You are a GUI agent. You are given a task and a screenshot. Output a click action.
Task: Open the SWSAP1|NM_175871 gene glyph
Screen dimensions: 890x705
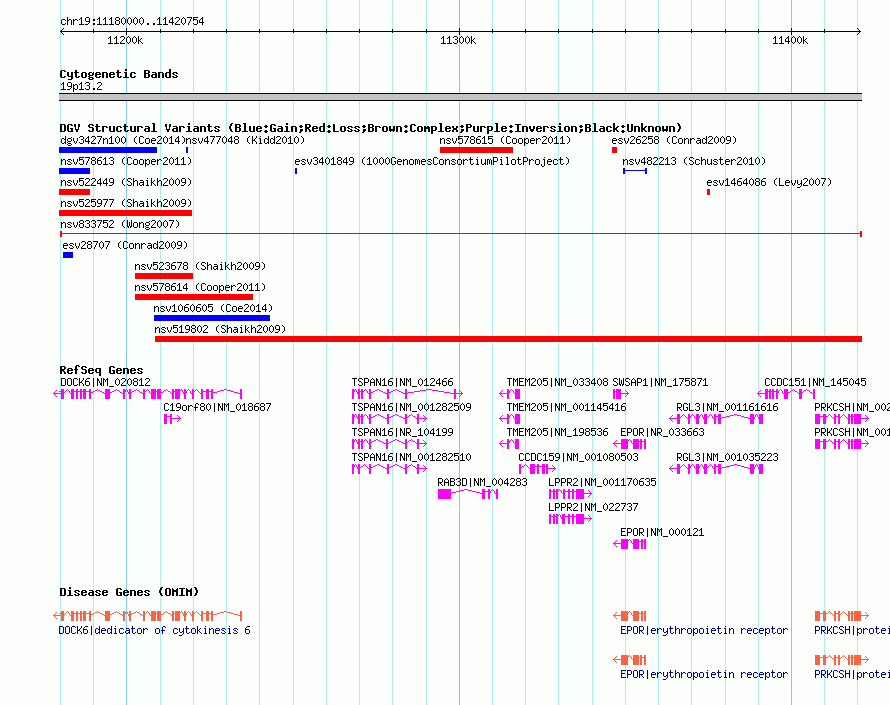point(620,394)
